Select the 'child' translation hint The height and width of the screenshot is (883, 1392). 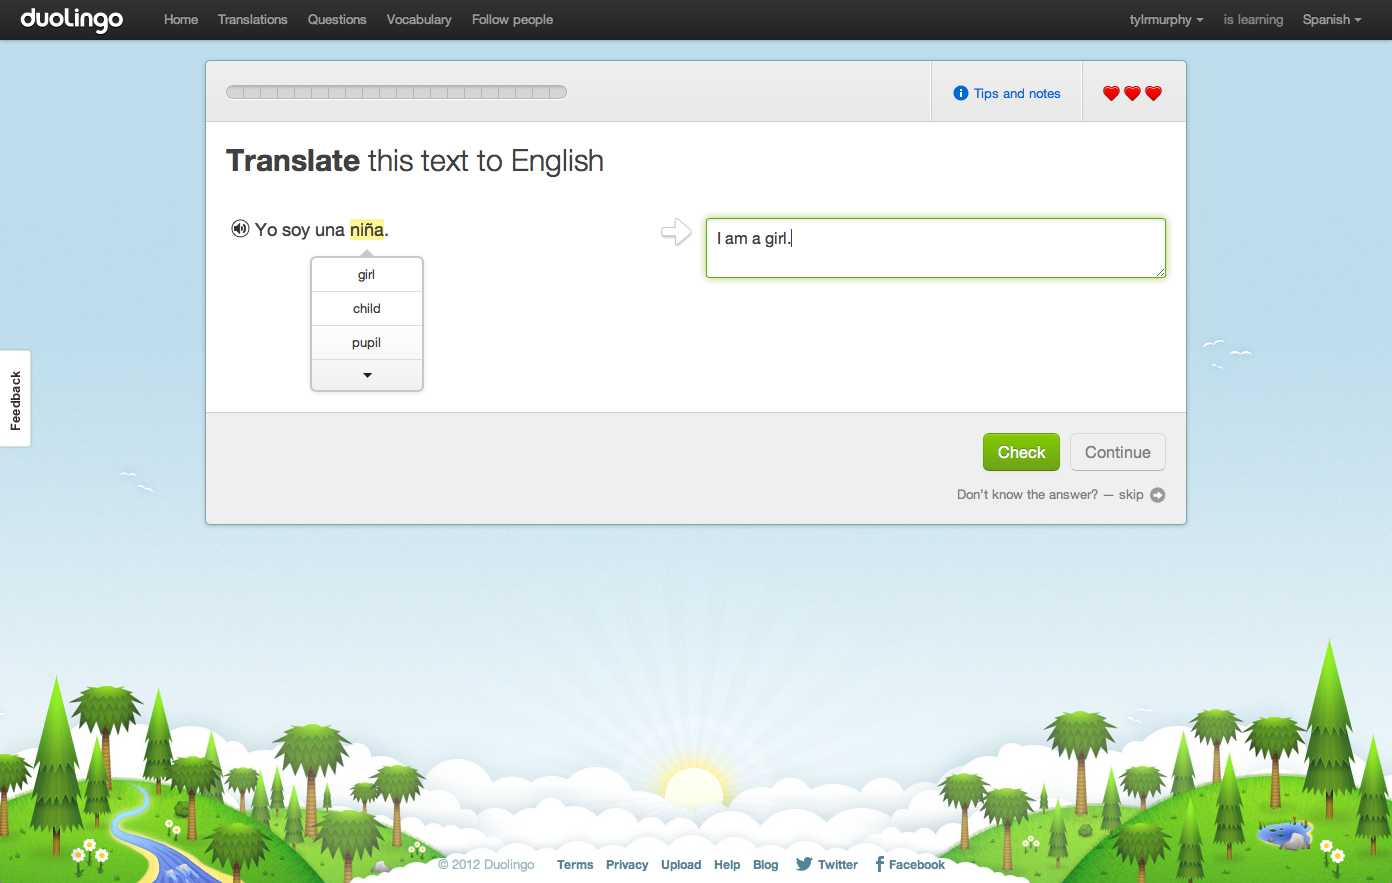367,309
